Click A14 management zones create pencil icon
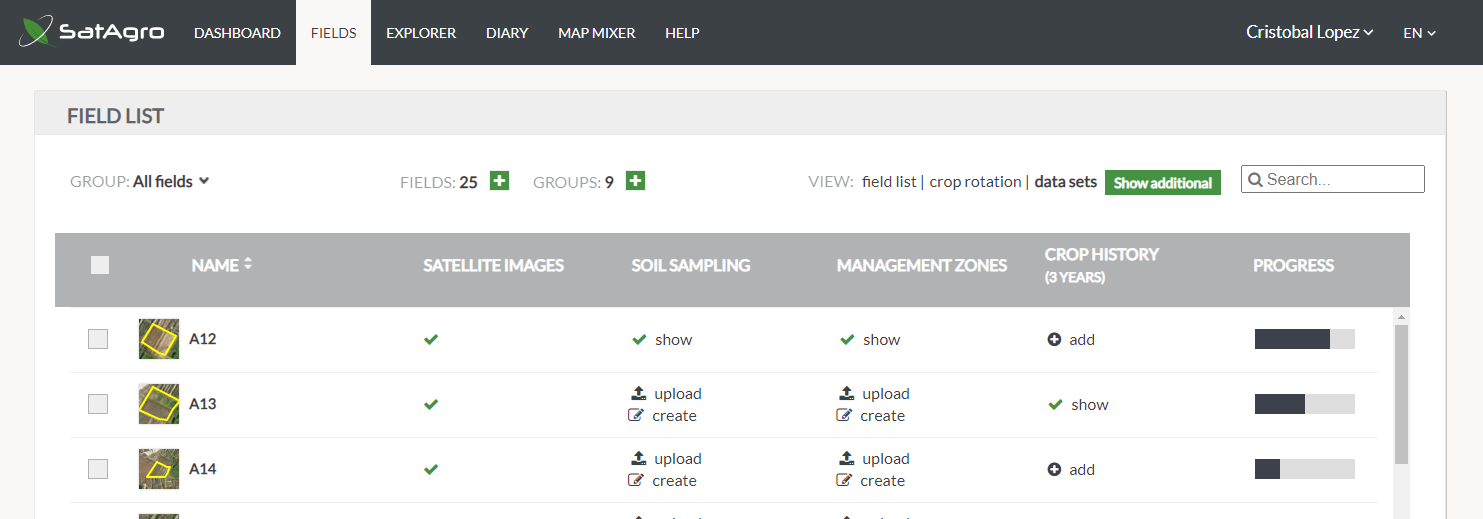Viewport: 1483px width, 519px height. click(x=843, y=480)
